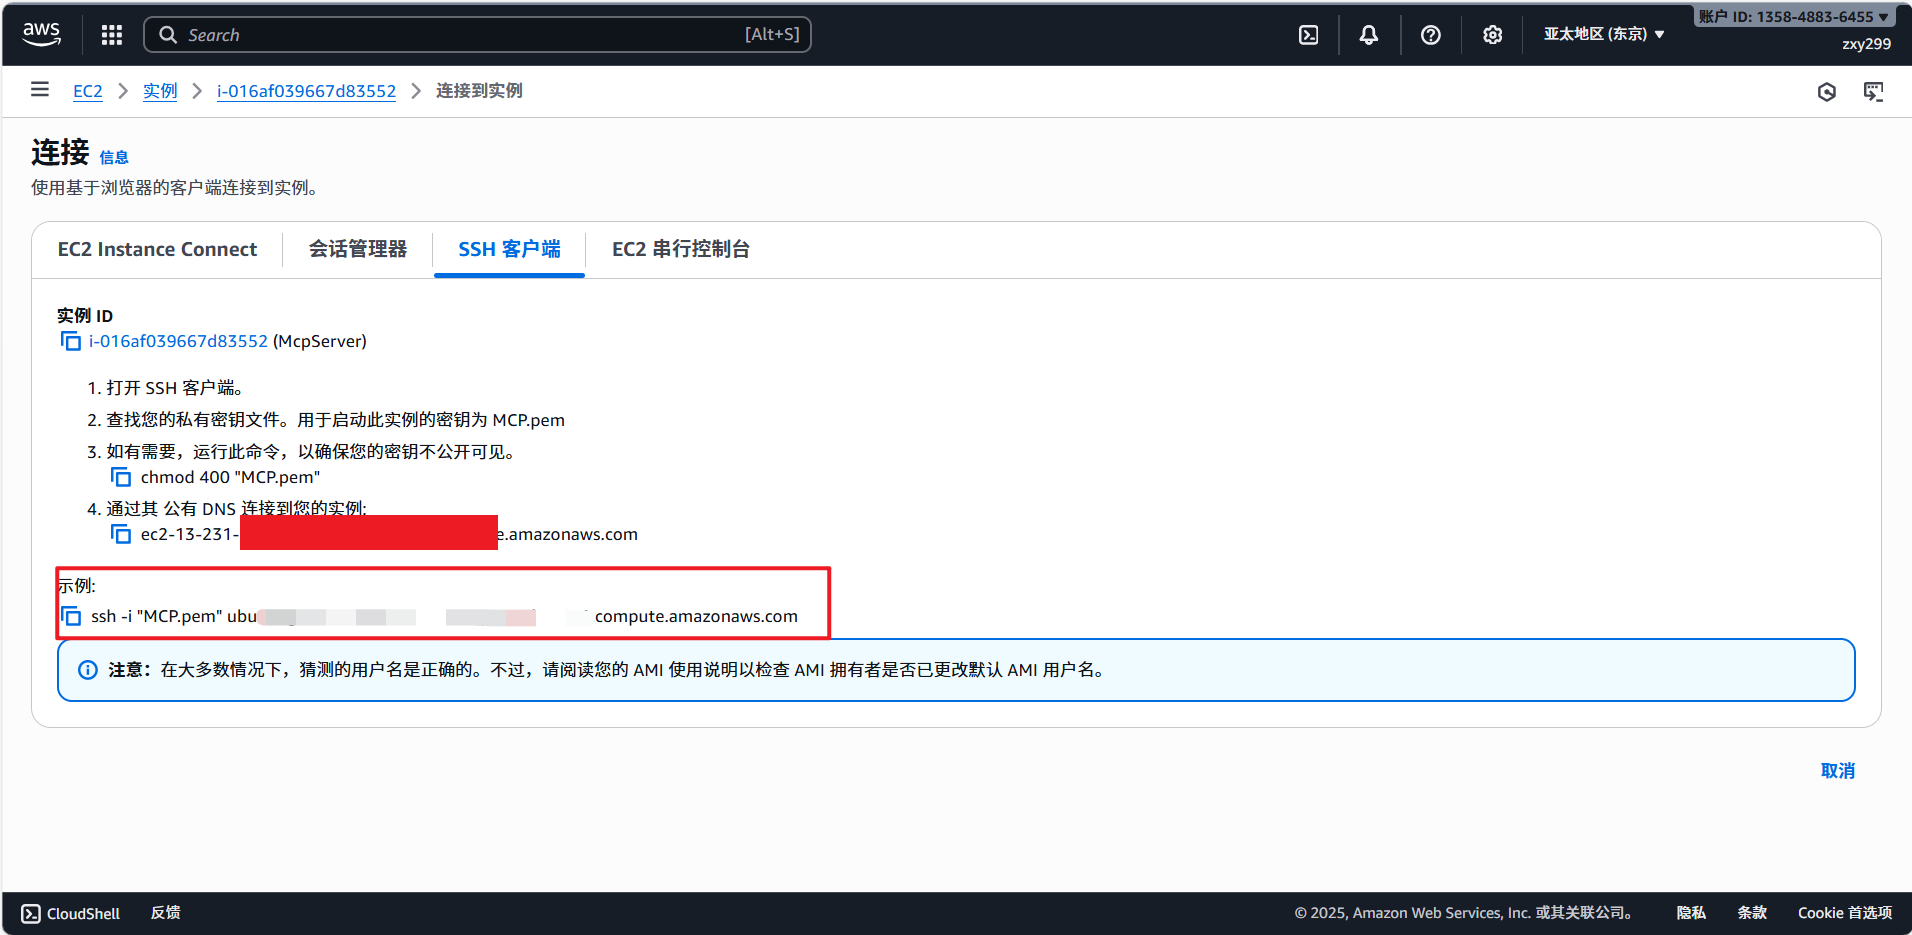Click the info icon in 注意 box

point(88,670)
